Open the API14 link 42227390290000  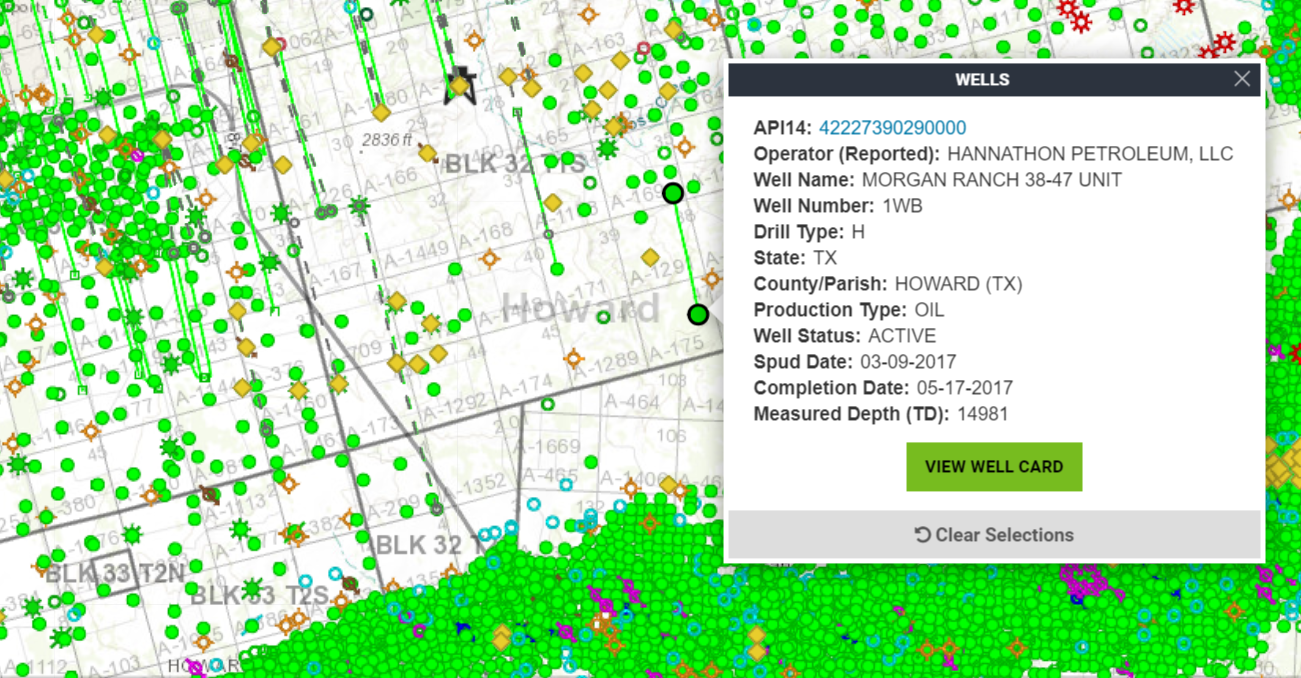pos(892,128)
